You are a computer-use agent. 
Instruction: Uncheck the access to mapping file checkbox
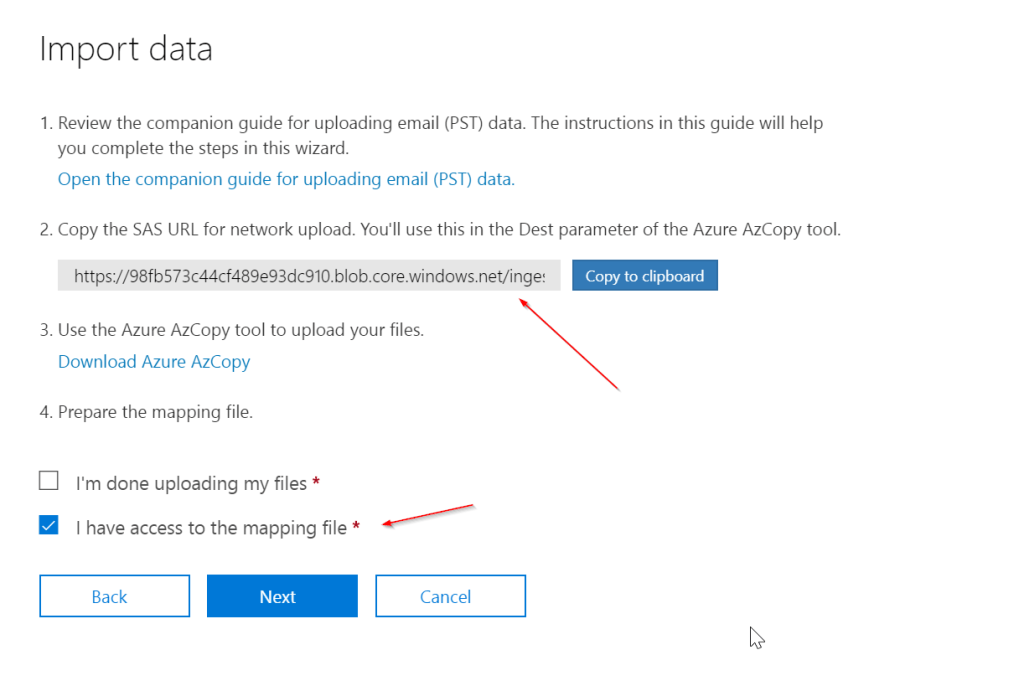pyautogui.click(x=49, y=526)
